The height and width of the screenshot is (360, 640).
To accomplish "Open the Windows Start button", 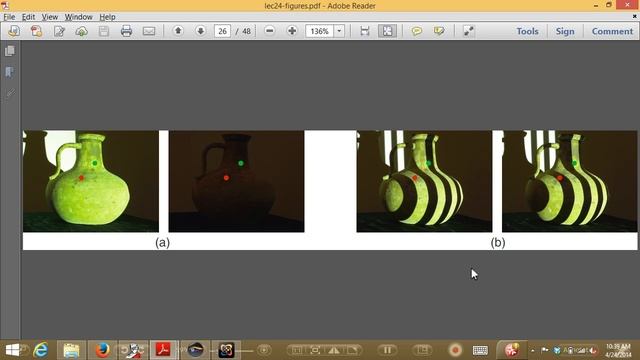I will [13, 350].
